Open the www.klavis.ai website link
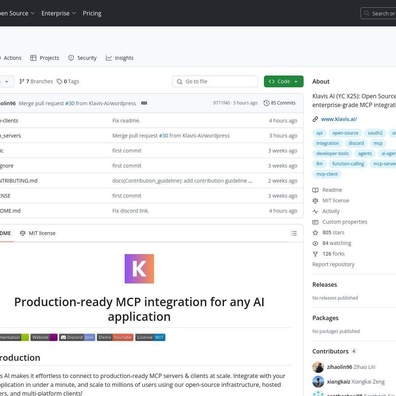Screen dimensions: 396x396 pos(339,119)
